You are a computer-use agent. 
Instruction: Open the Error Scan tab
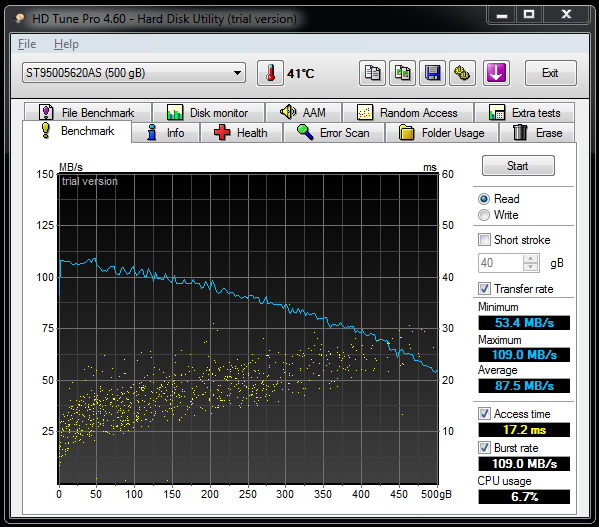tap(333, 133)
